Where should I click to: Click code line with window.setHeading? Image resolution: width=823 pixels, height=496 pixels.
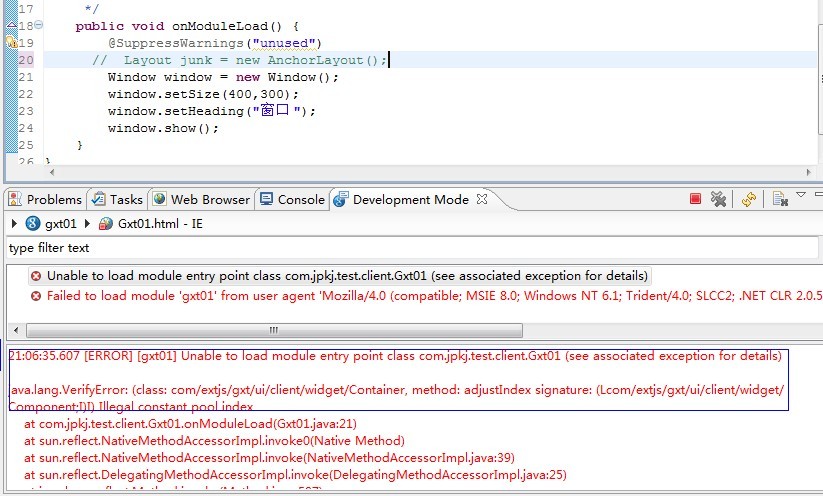point(212,111)
